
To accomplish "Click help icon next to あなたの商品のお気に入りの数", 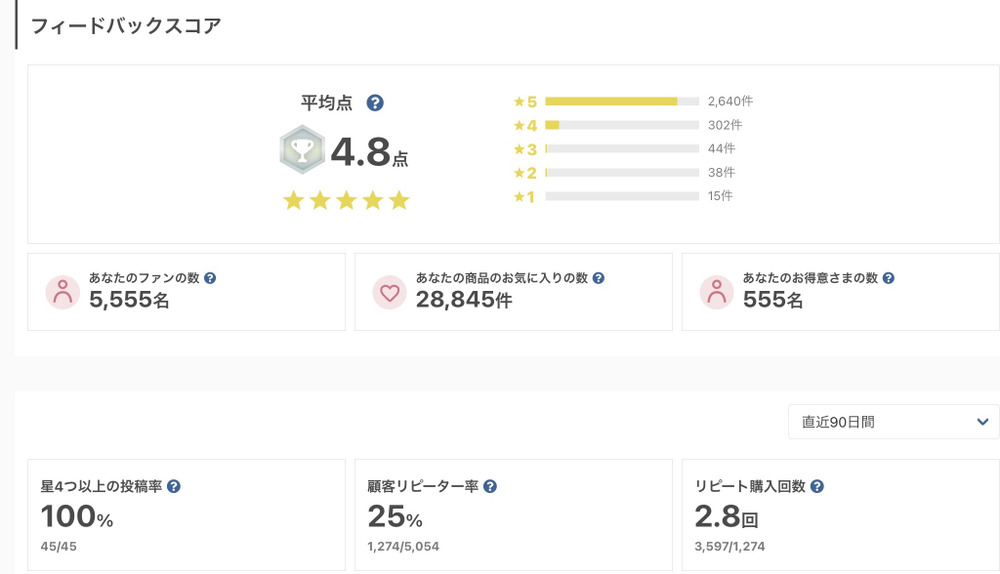I will point(598,278).
